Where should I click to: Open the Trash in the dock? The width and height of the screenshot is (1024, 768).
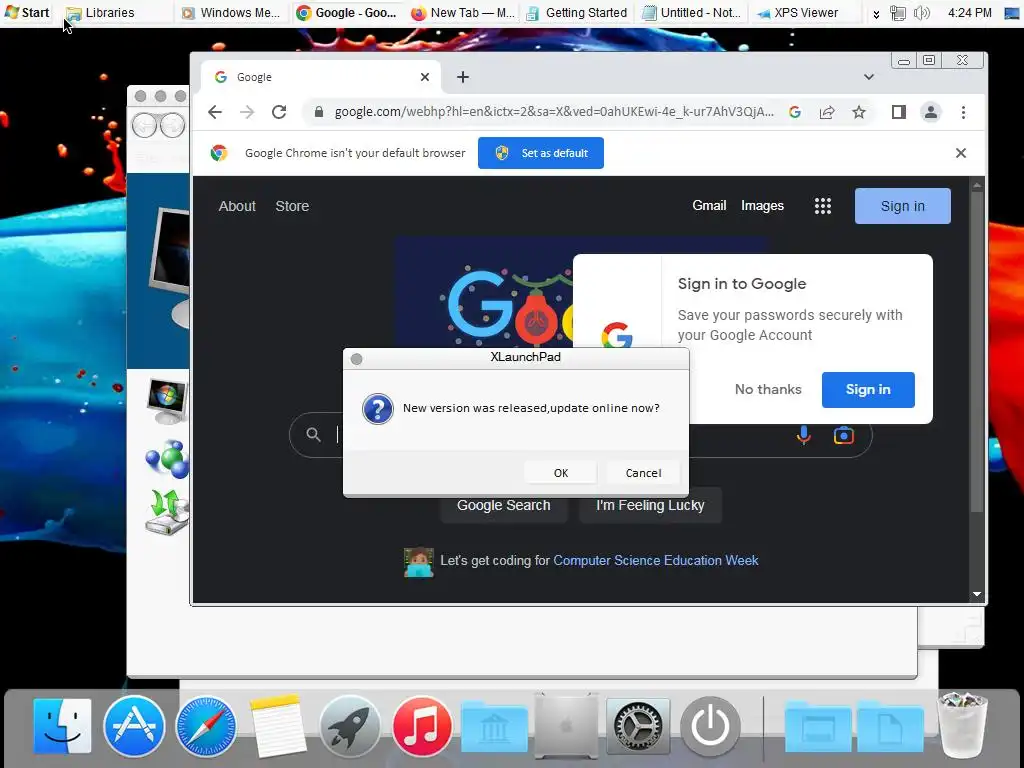click(x=962, y=725)
